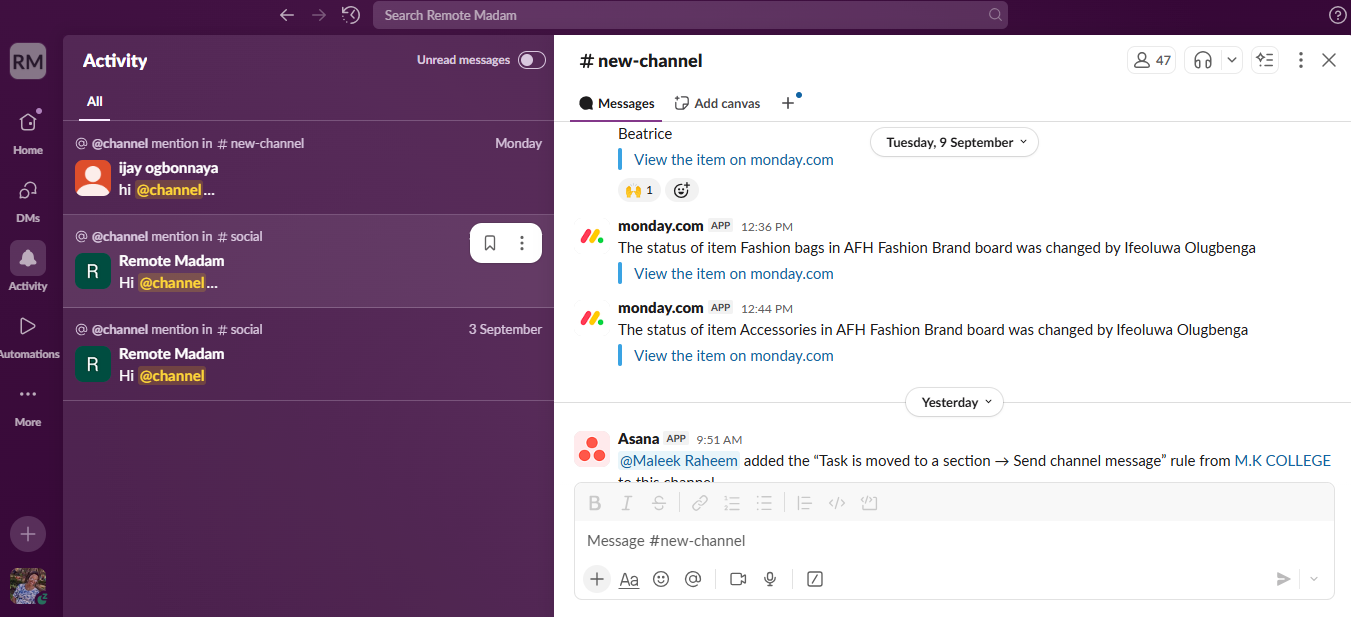Open DMs in the sidebar

click(x=28, y=200)
